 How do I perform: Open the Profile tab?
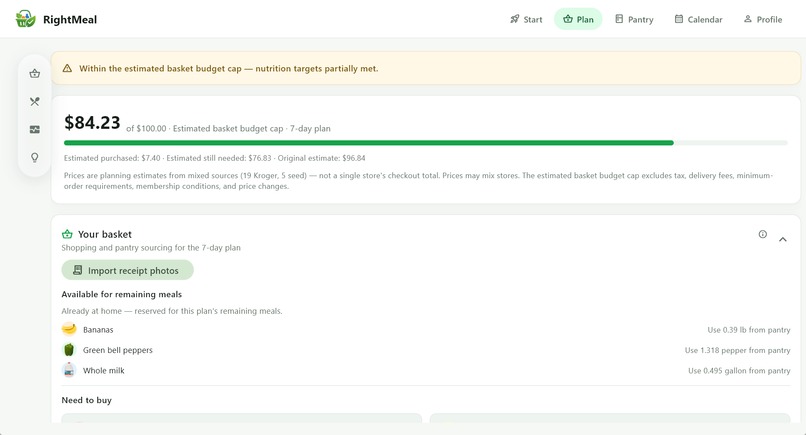tap(763, 20)
